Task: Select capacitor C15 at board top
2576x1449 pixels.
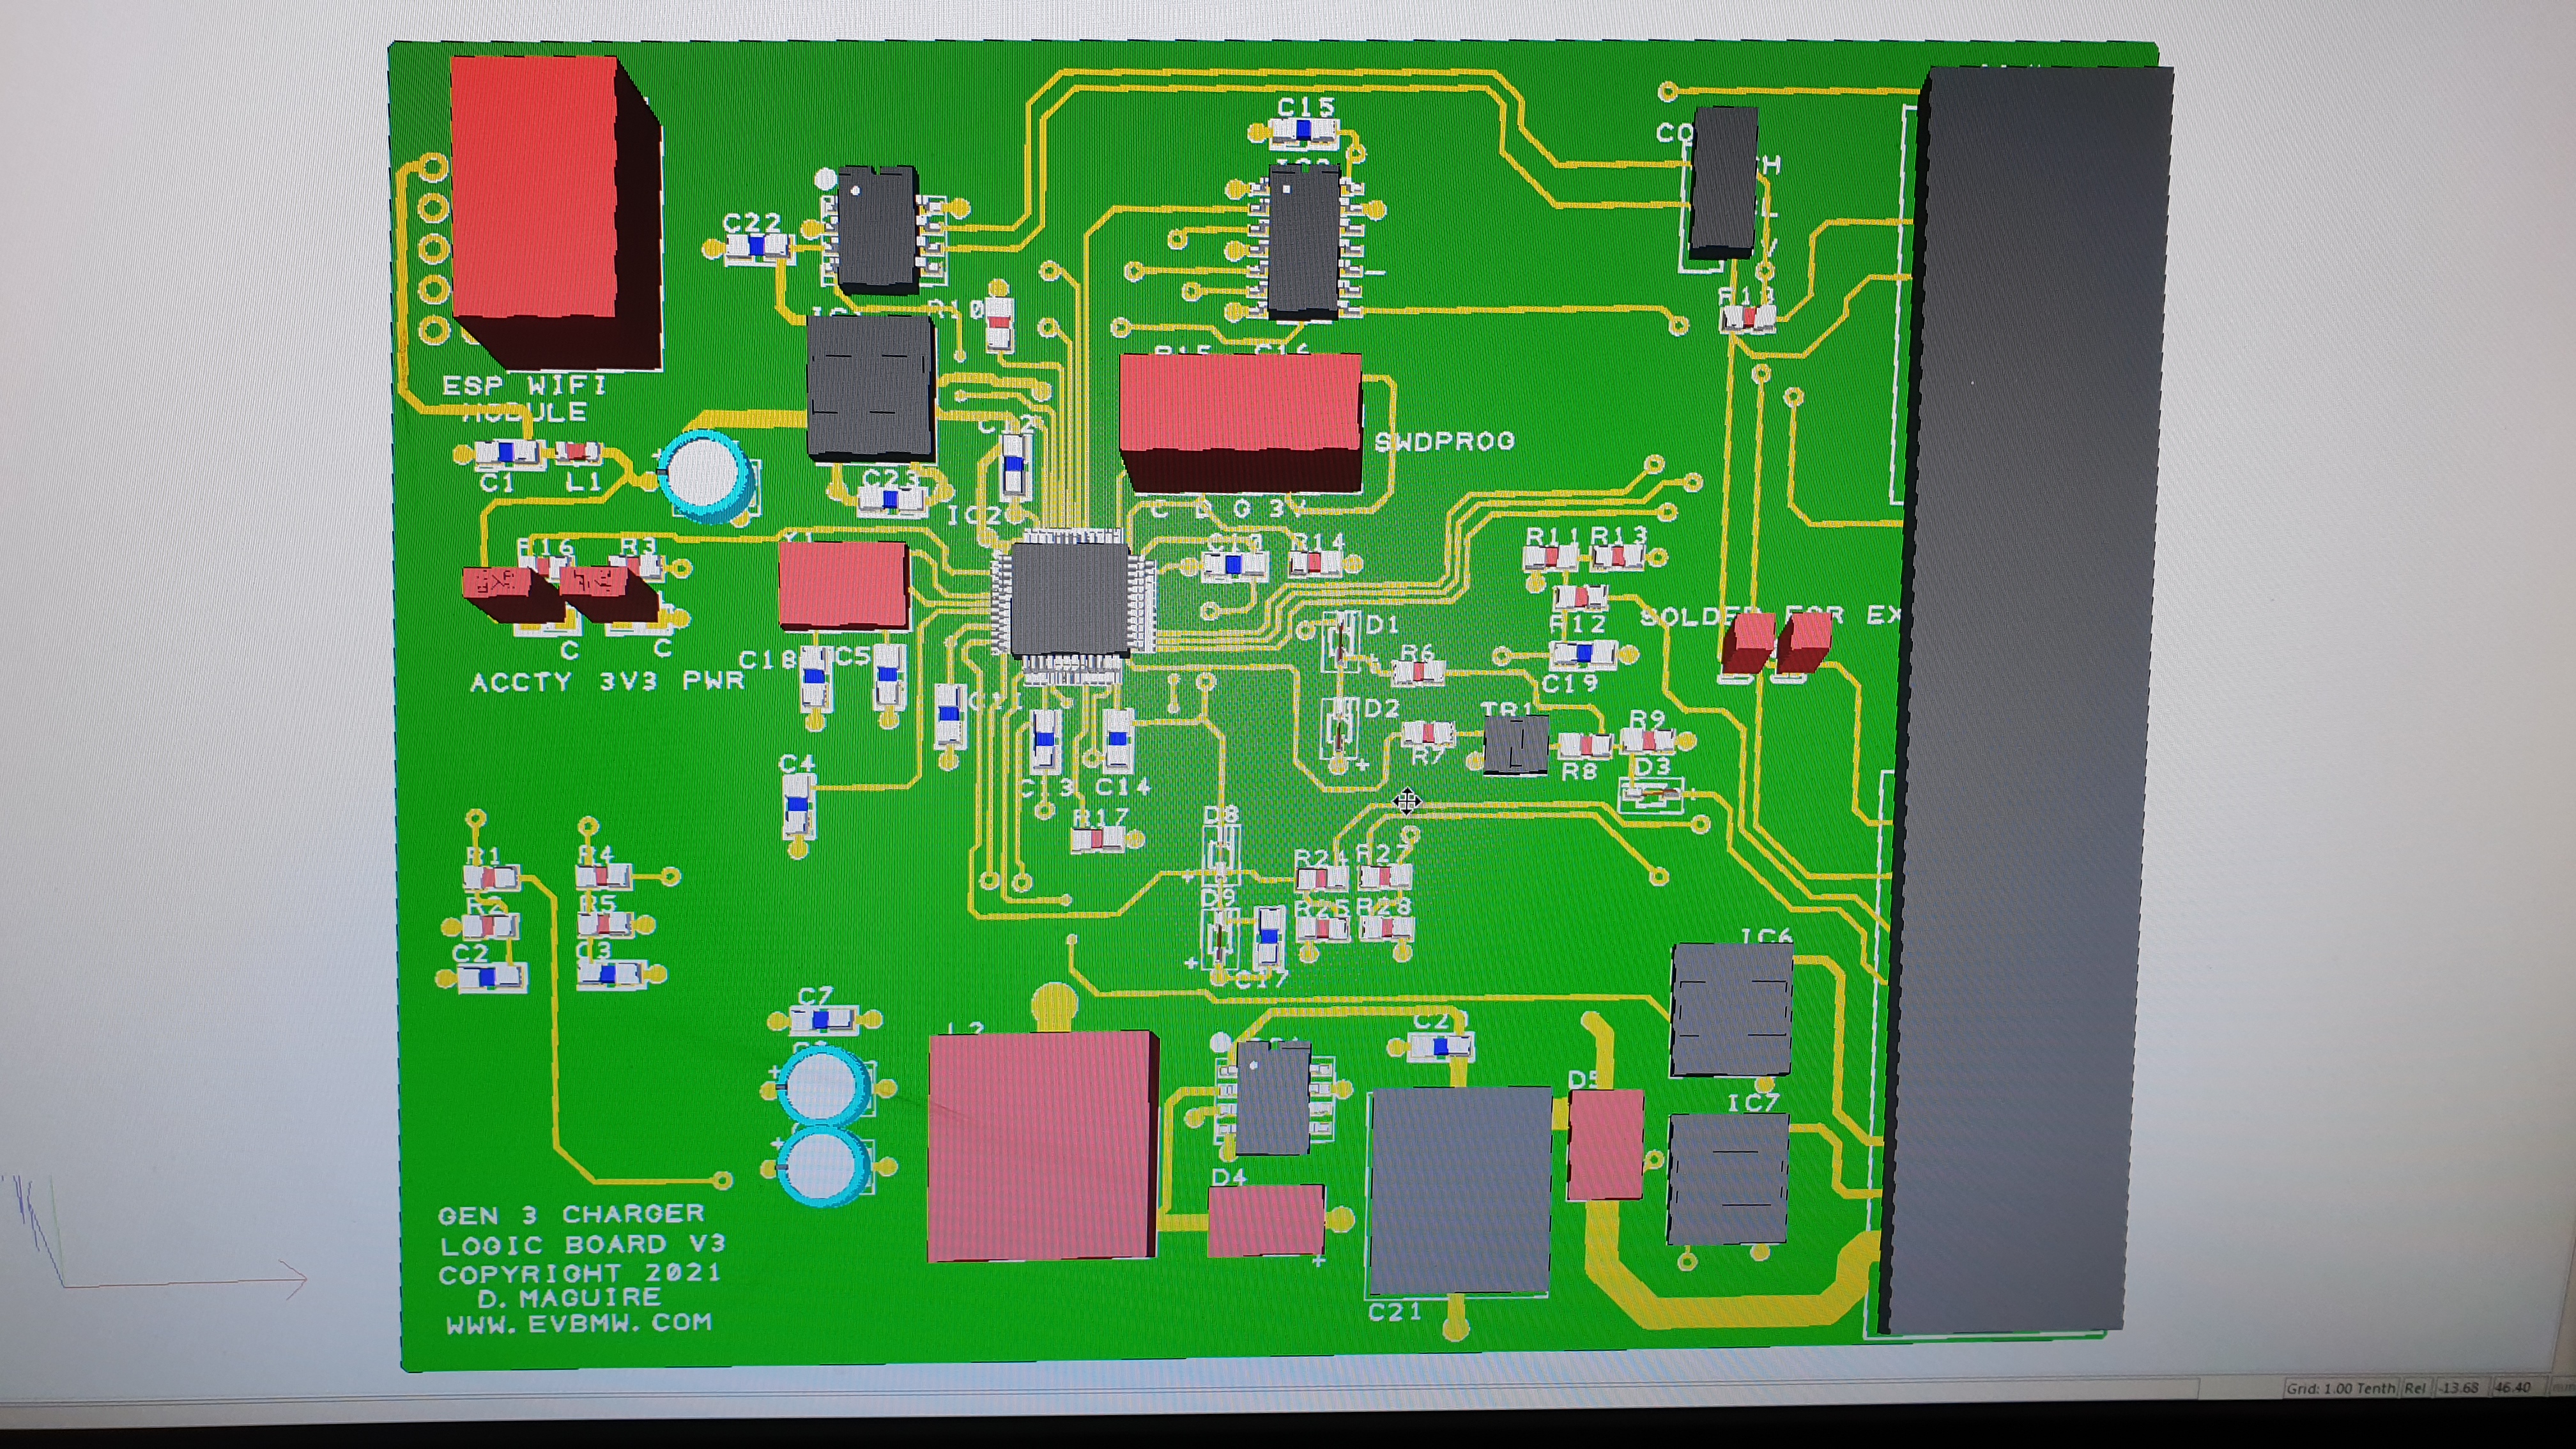Action: click(x=1304, y=131)
